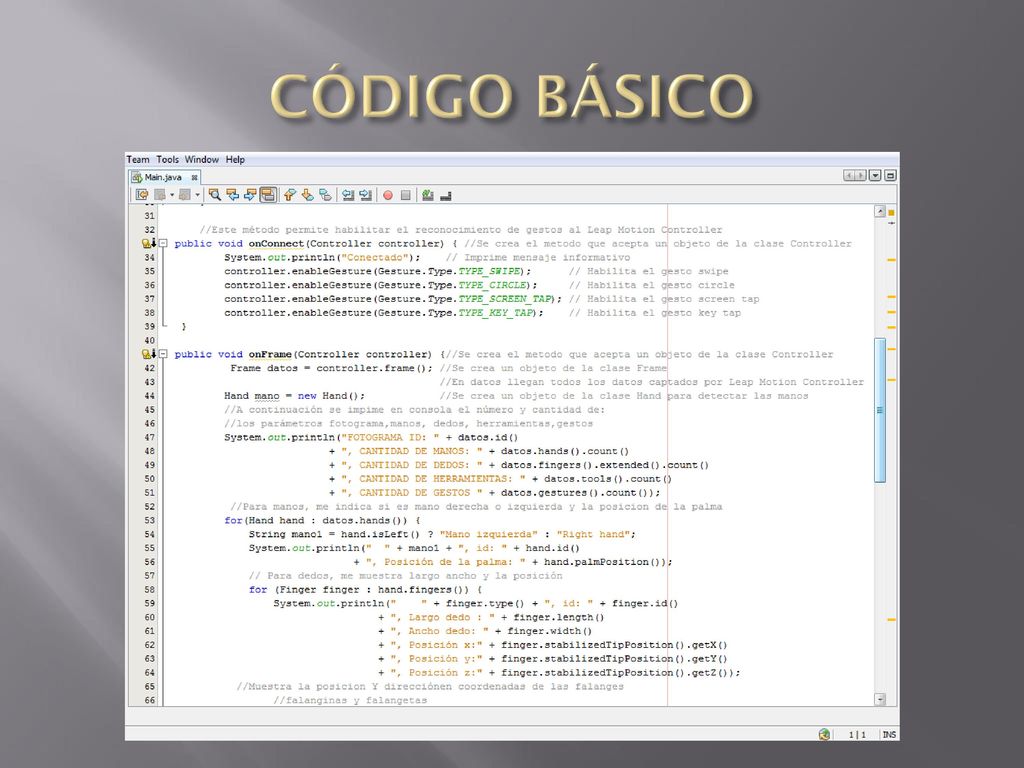Click the vertical scrollbar up arrow

880,211
